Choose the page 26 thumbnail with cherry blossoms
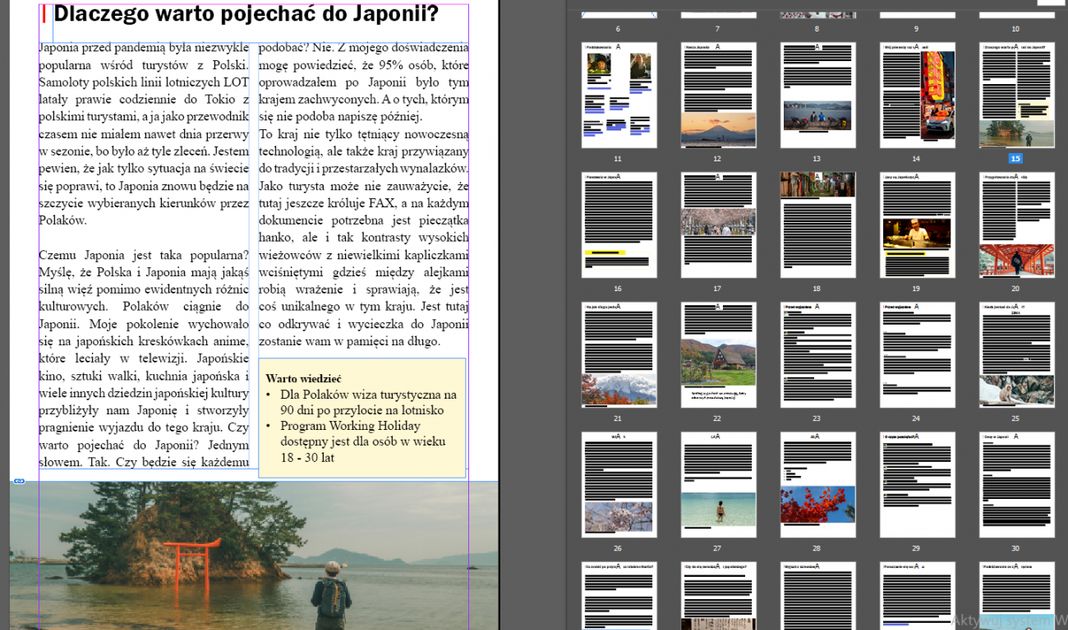Image resolution: width=1068 pixels, height=630 pixels. pos(619,485)
